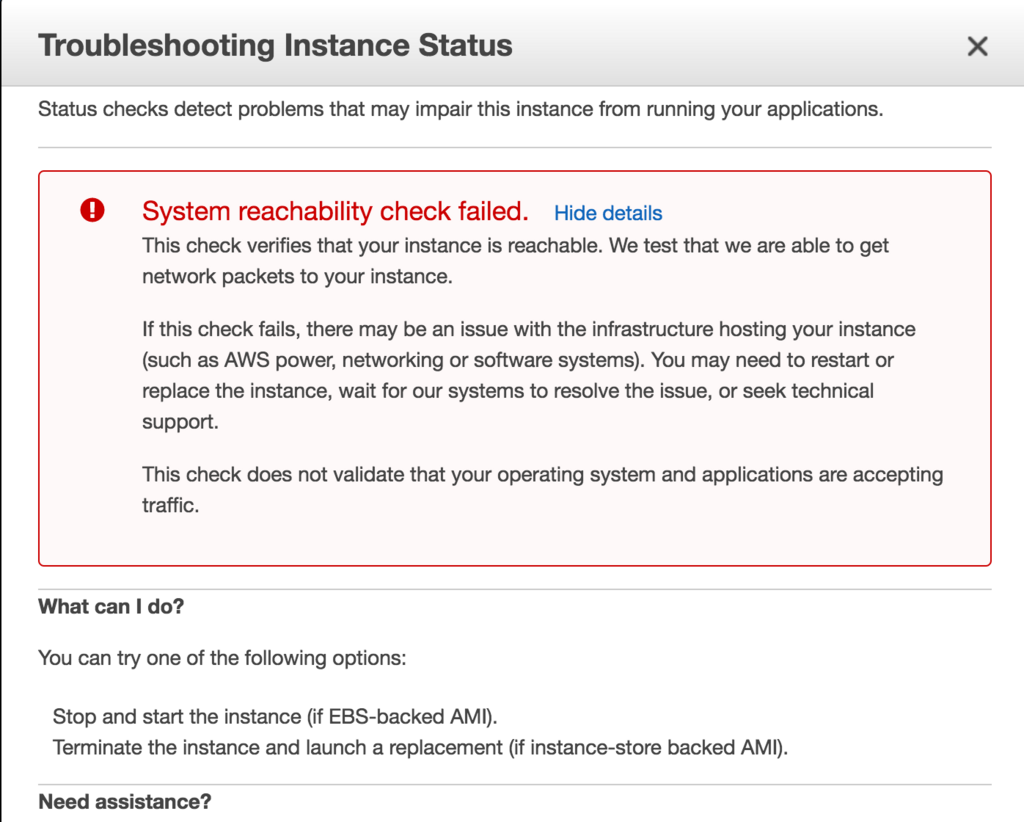Click the 'What can I do?' heading

click(x=111, y=607)
